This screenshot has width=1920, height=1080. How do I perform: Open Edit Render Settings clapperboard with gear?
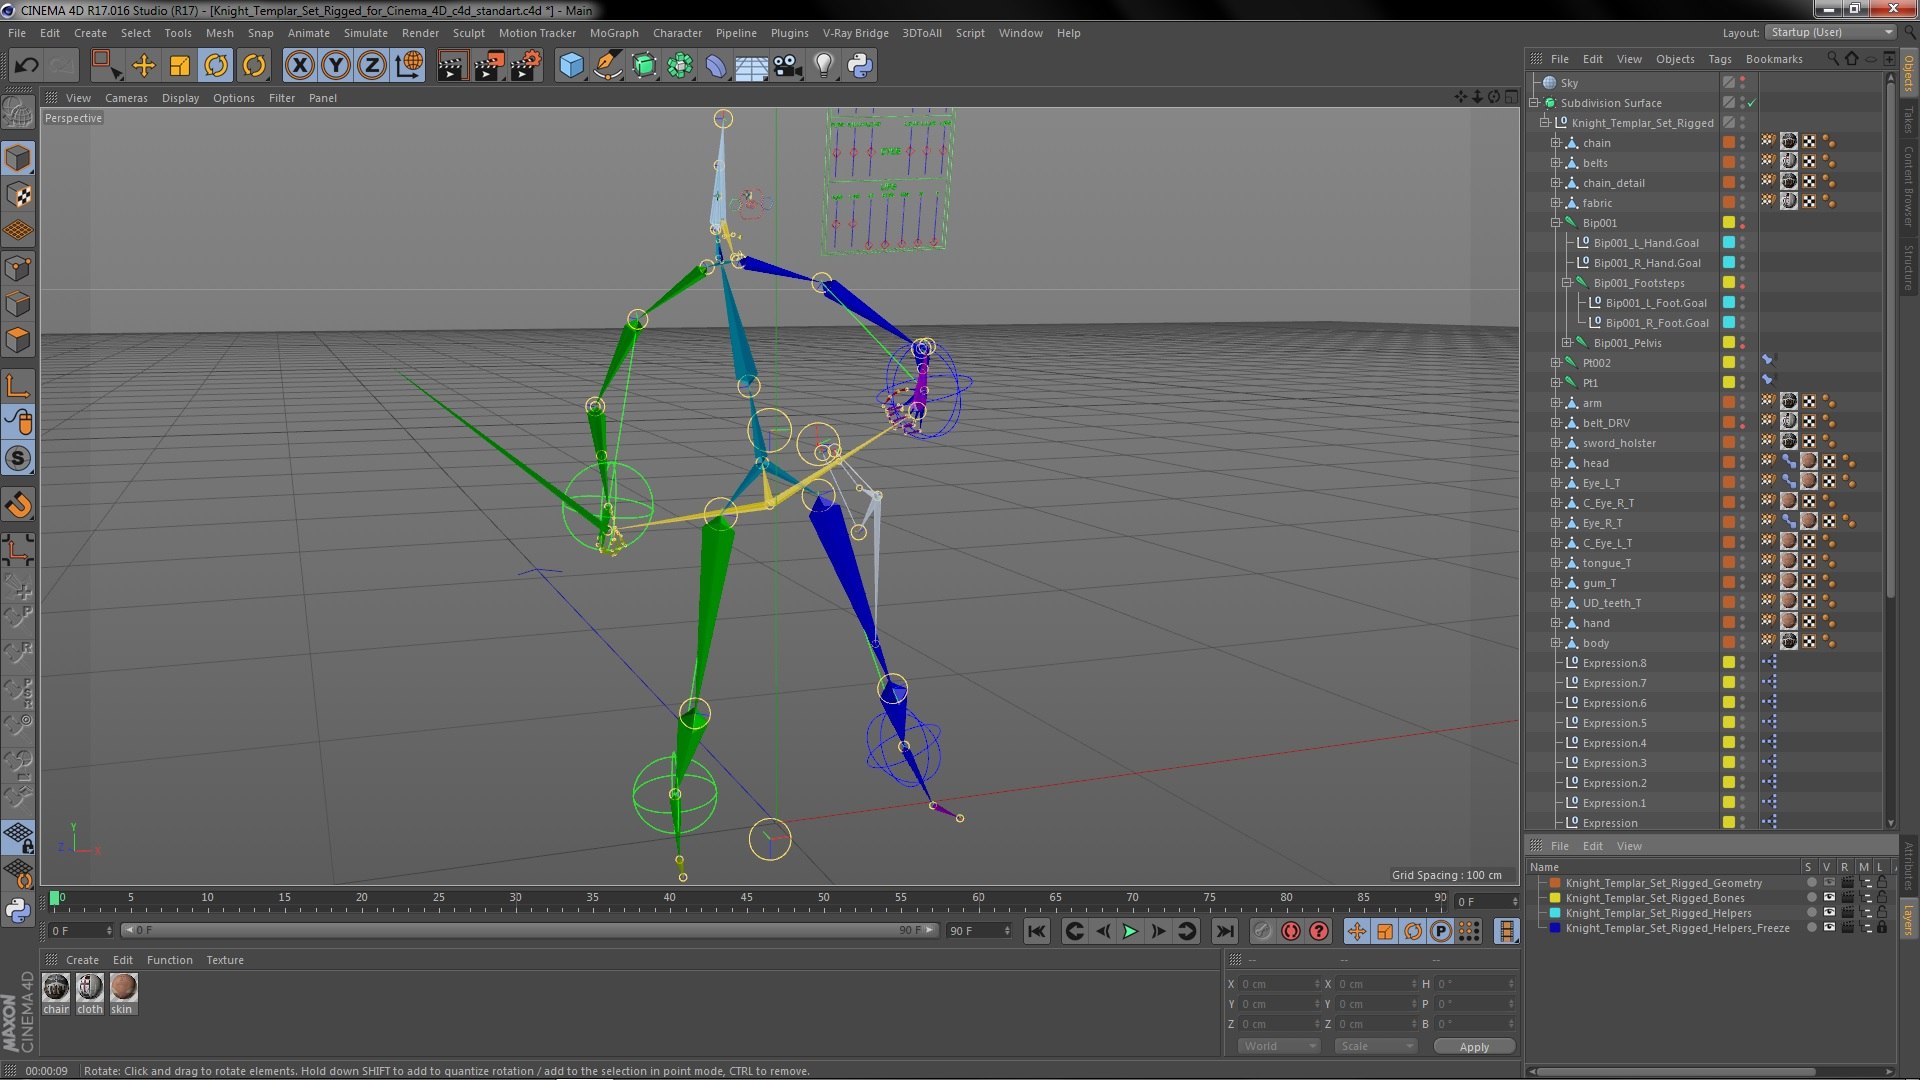[x=526, y=66]
